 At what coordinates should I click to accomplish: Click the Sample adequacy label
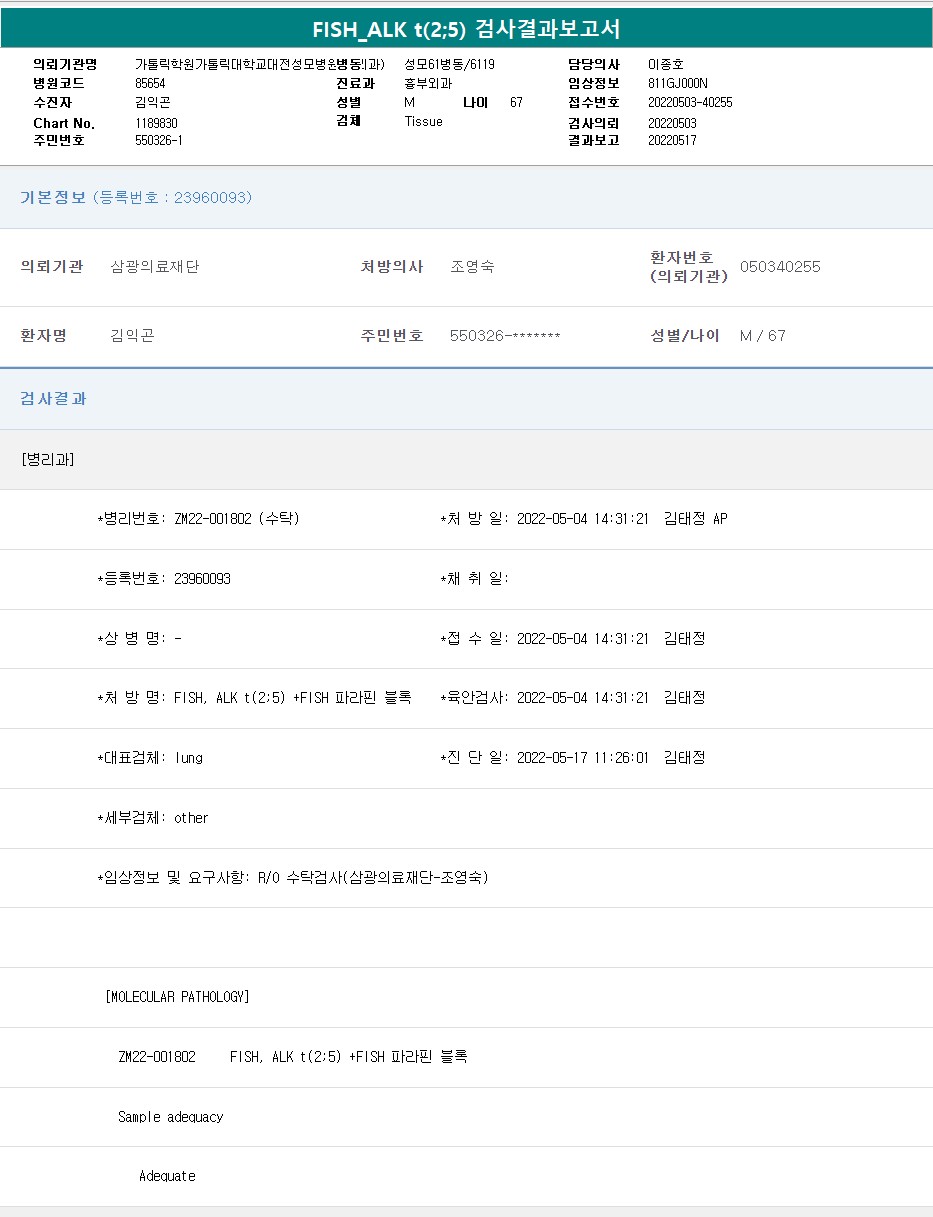click(x=170, y=1117)
